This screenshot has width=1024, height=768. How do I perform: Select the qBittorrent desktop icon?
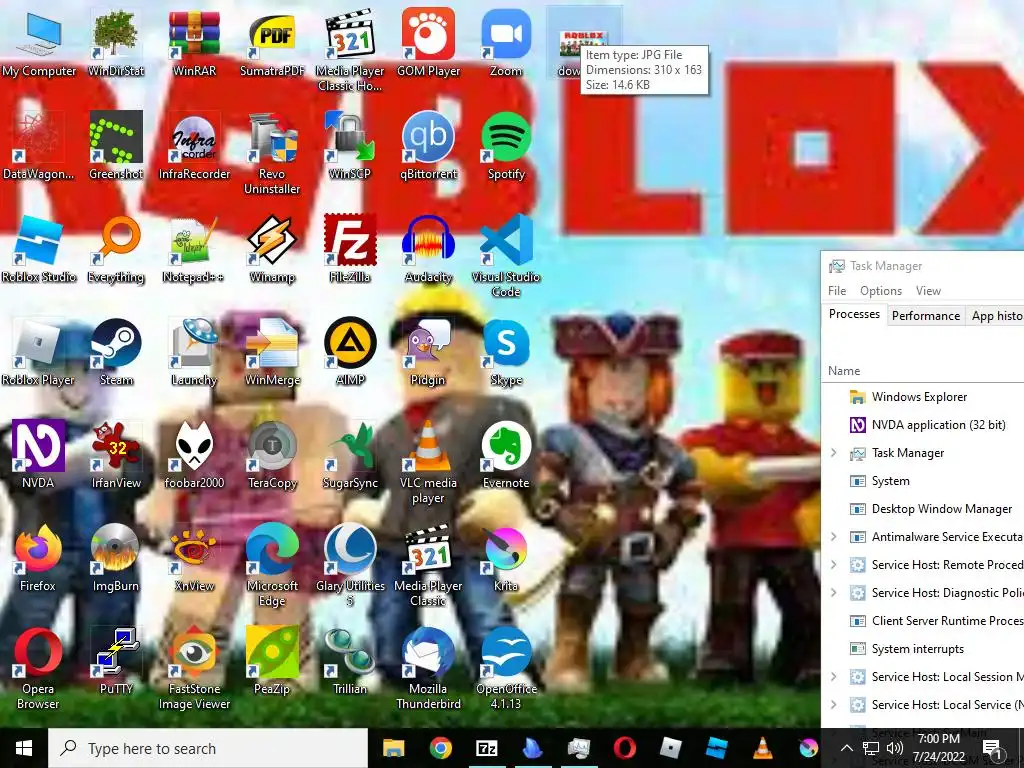point(428,146)
